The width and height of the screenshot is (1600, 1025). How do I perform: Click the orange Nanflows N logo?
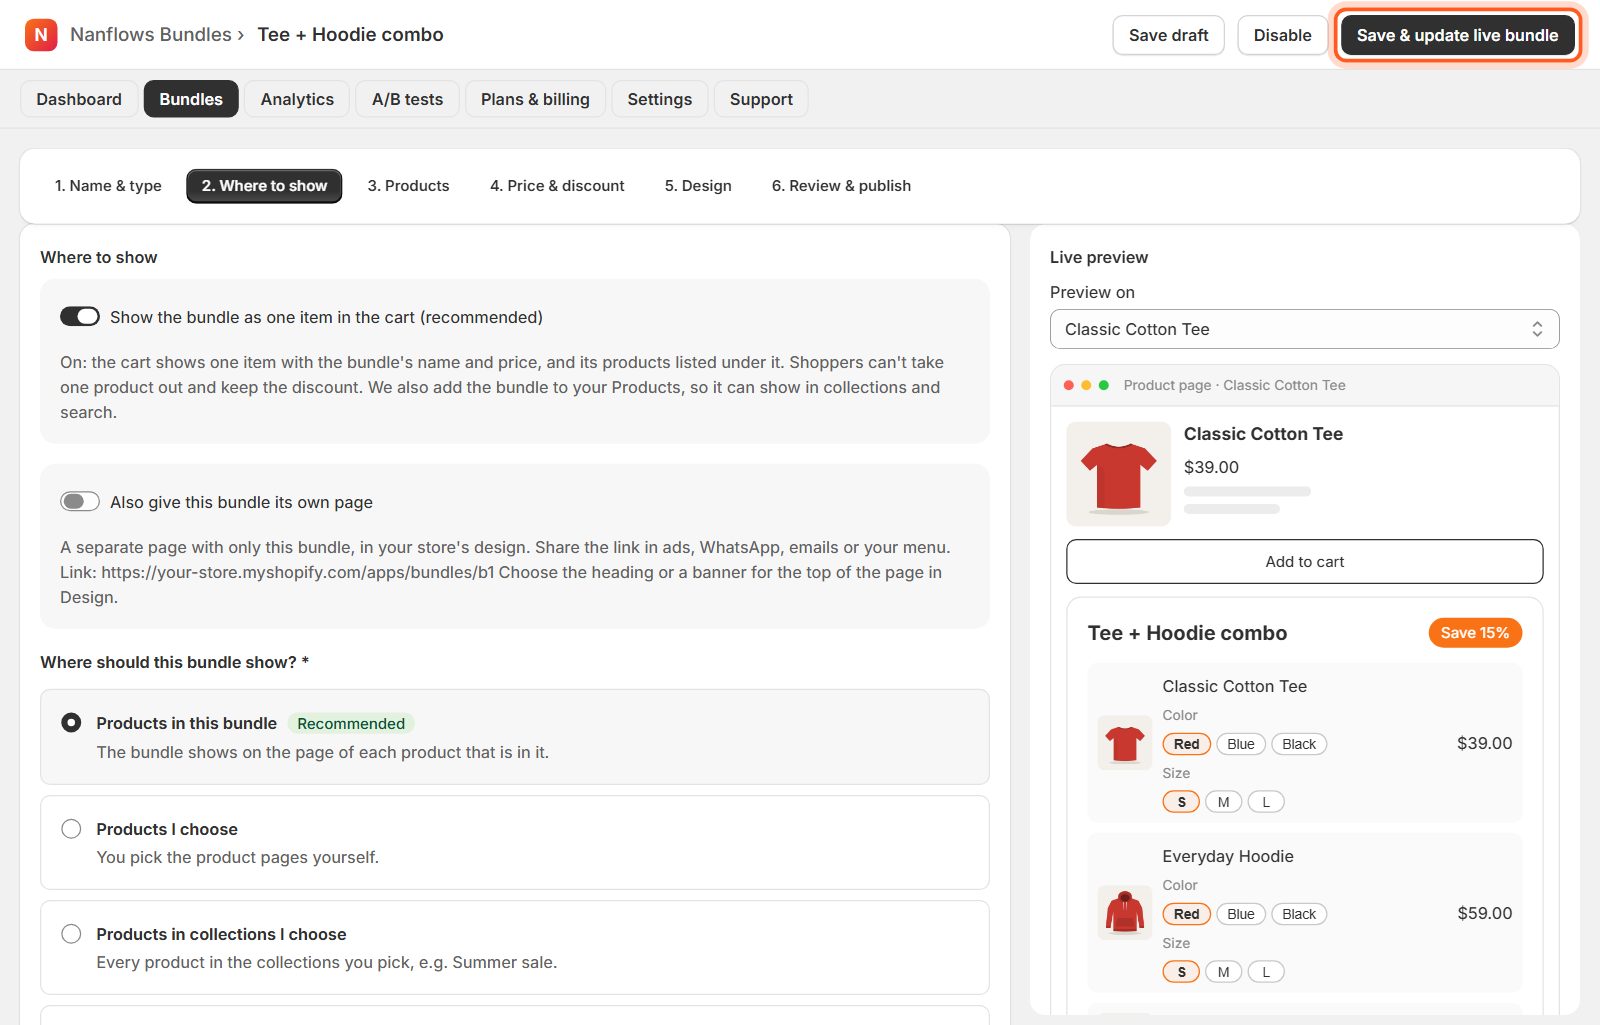tap(41, 35)
